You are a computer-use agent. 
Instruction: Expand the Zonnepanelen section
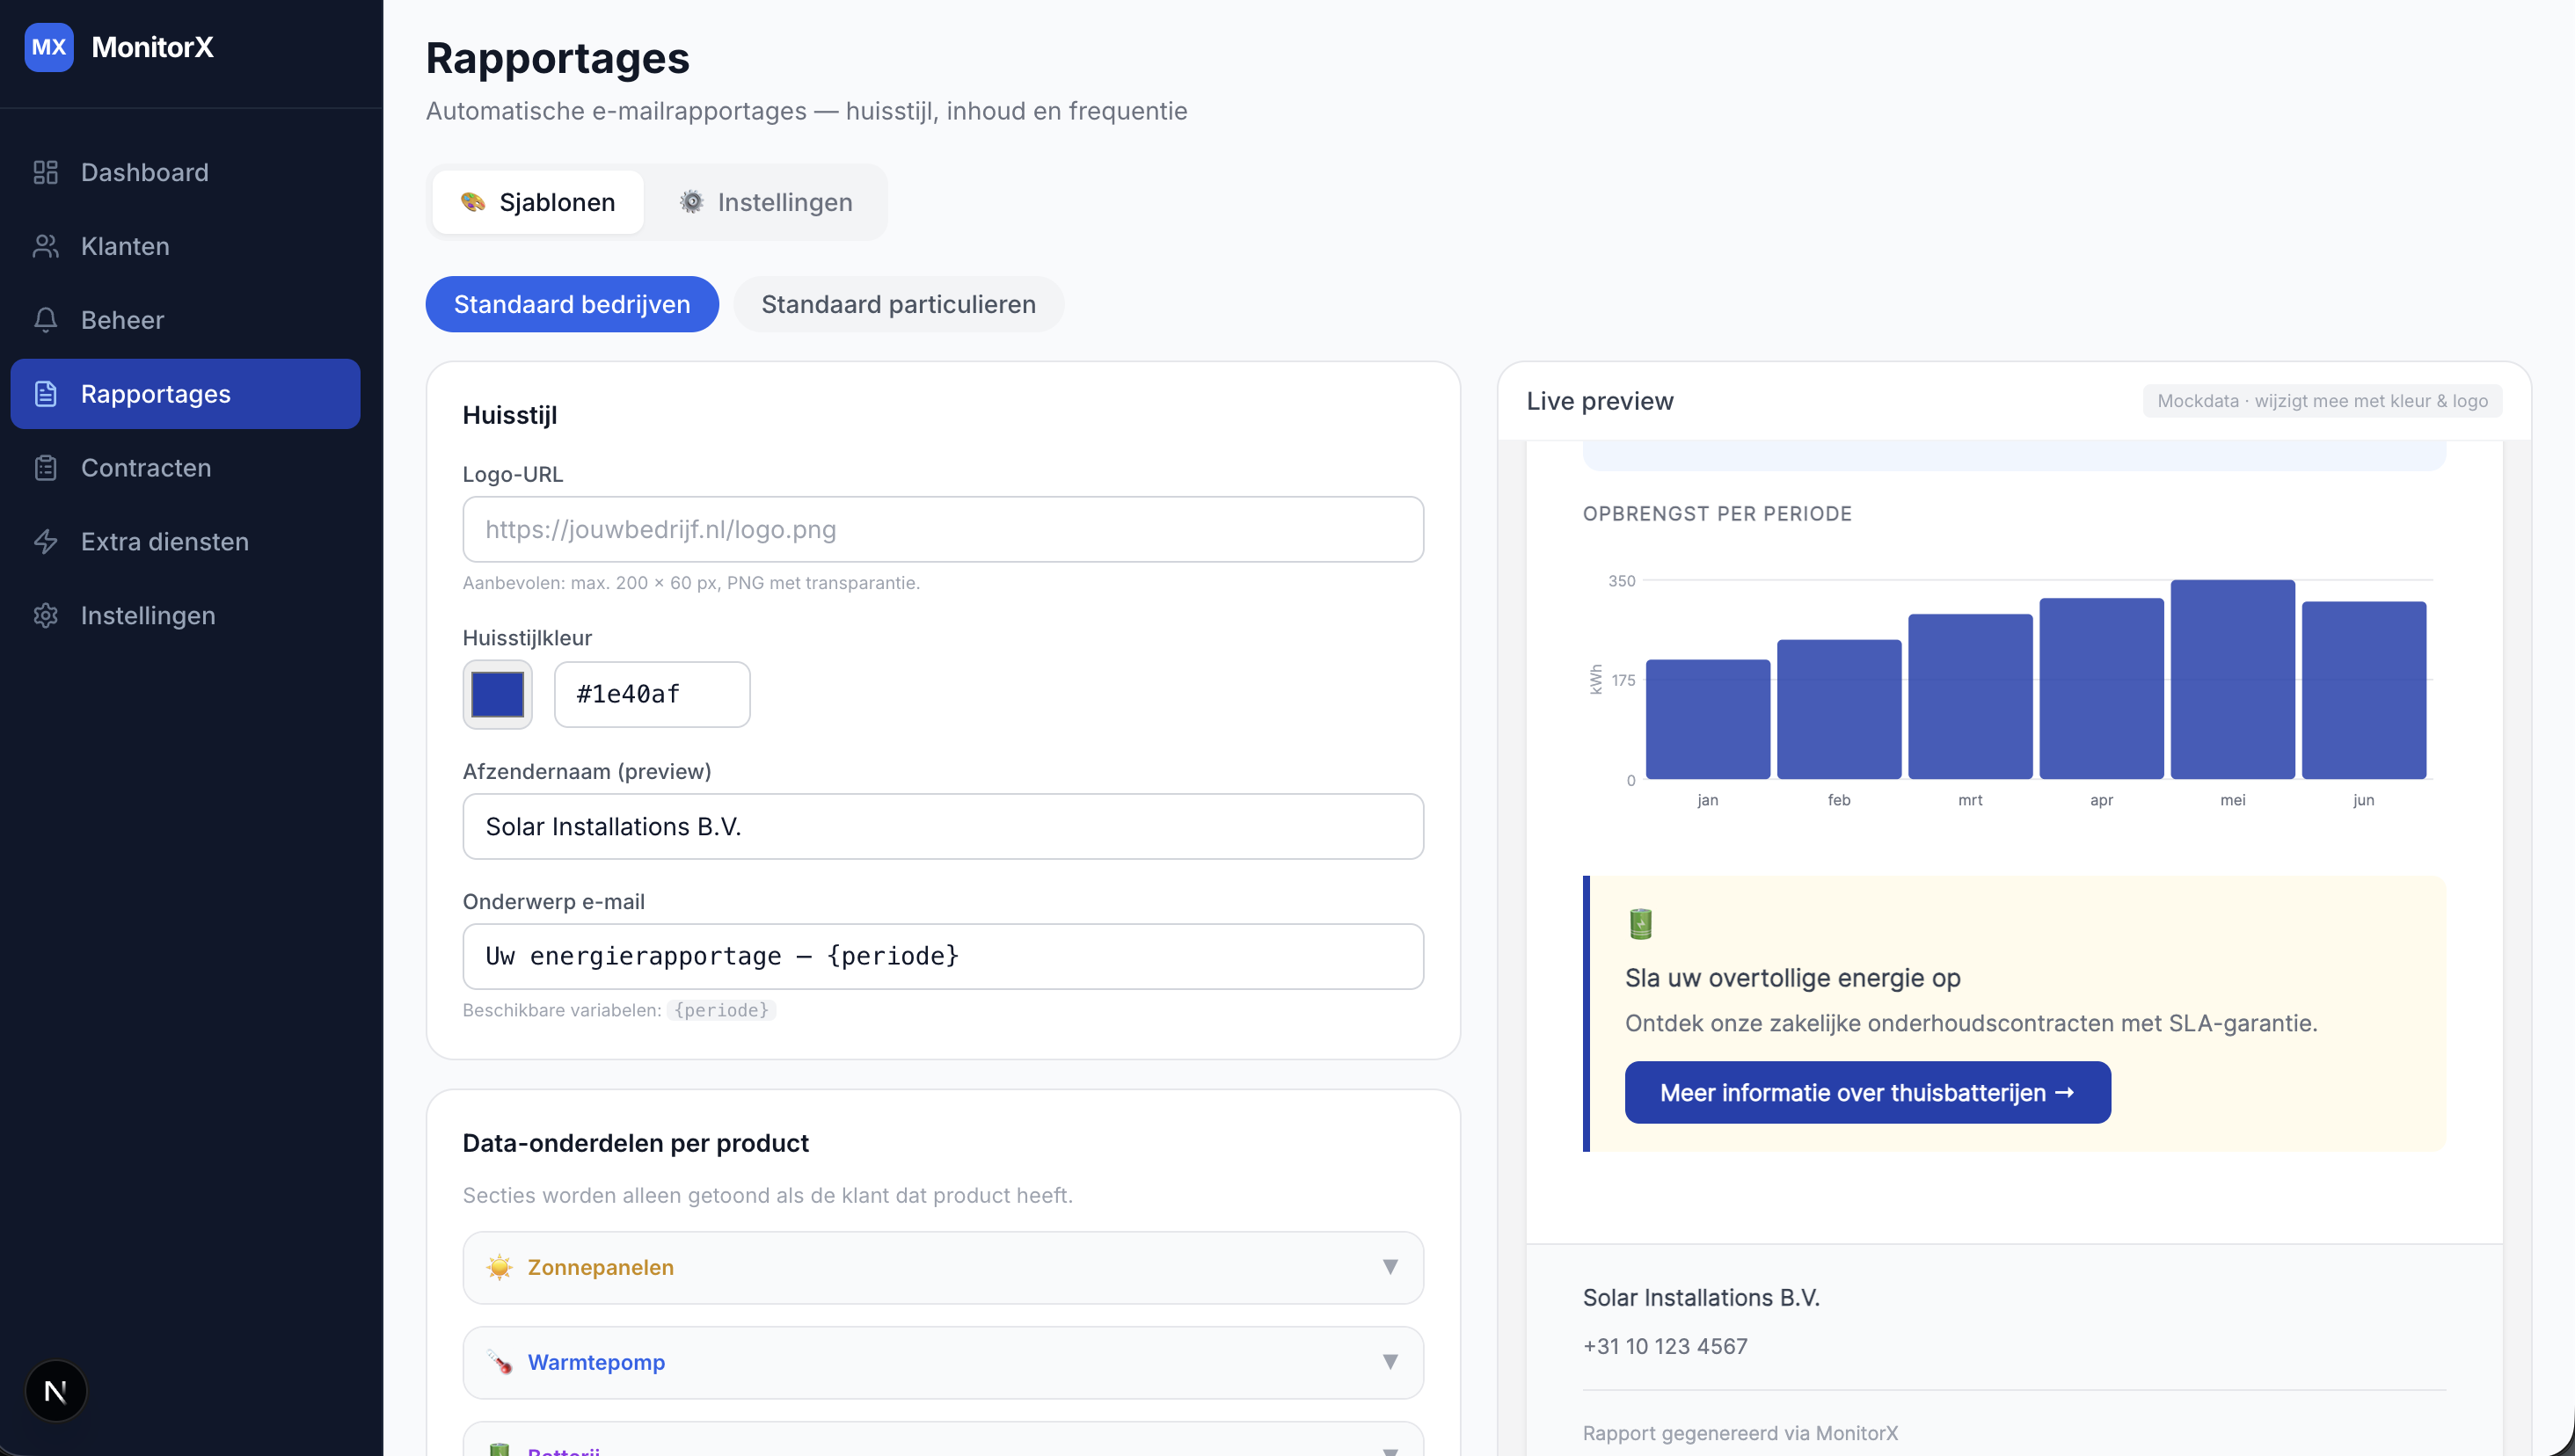click(943, 1267)
